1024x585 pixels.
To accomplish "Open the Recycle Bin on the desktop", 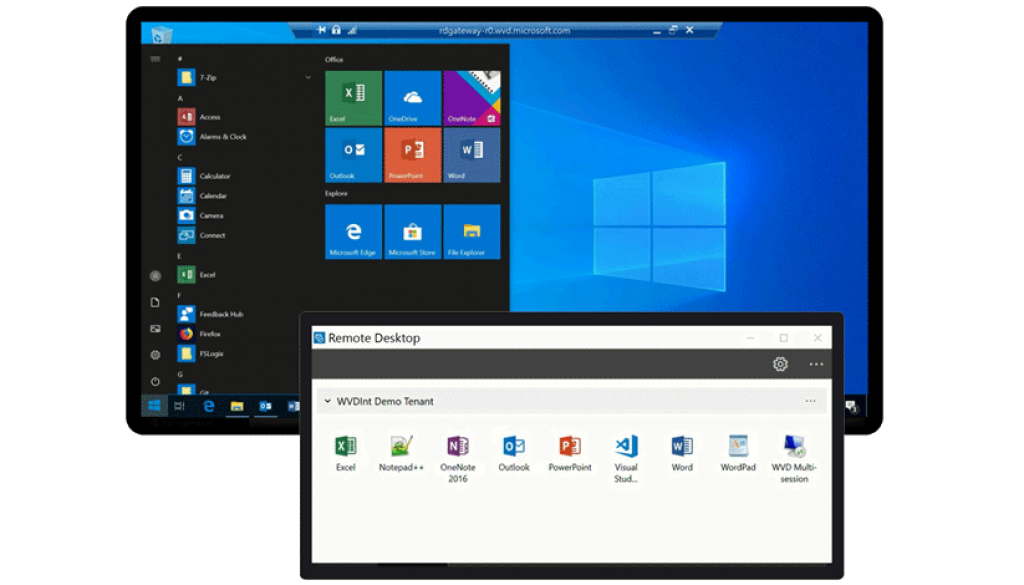I will point(159,34).
